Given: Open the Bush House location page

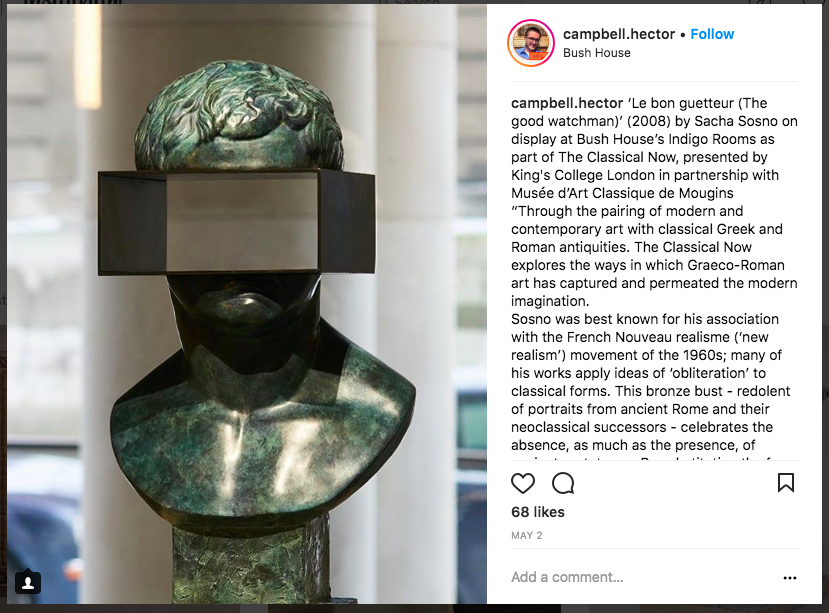Looking at the screenshot, I should point(596,53).
